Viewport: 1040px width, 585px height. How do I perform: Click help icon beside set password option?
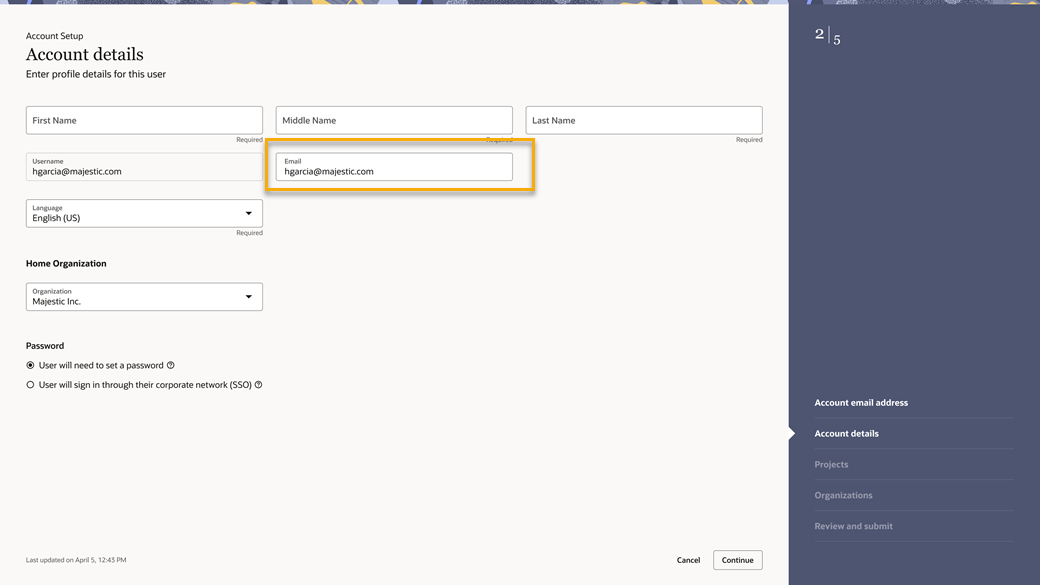point(171,365)
